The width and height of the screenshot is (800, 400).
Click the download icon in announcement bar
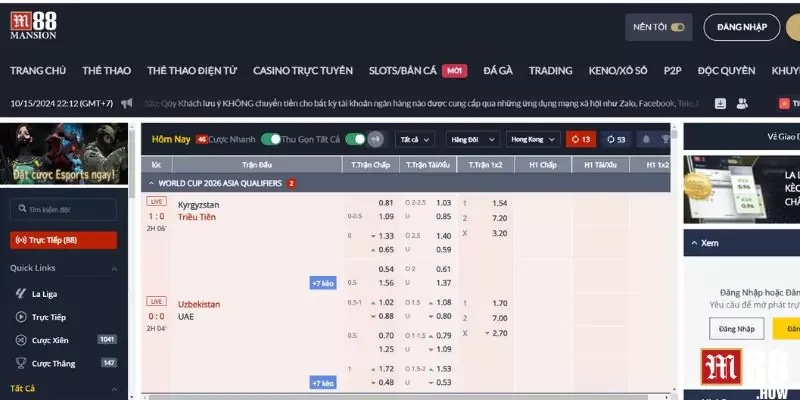coord(720,103)
